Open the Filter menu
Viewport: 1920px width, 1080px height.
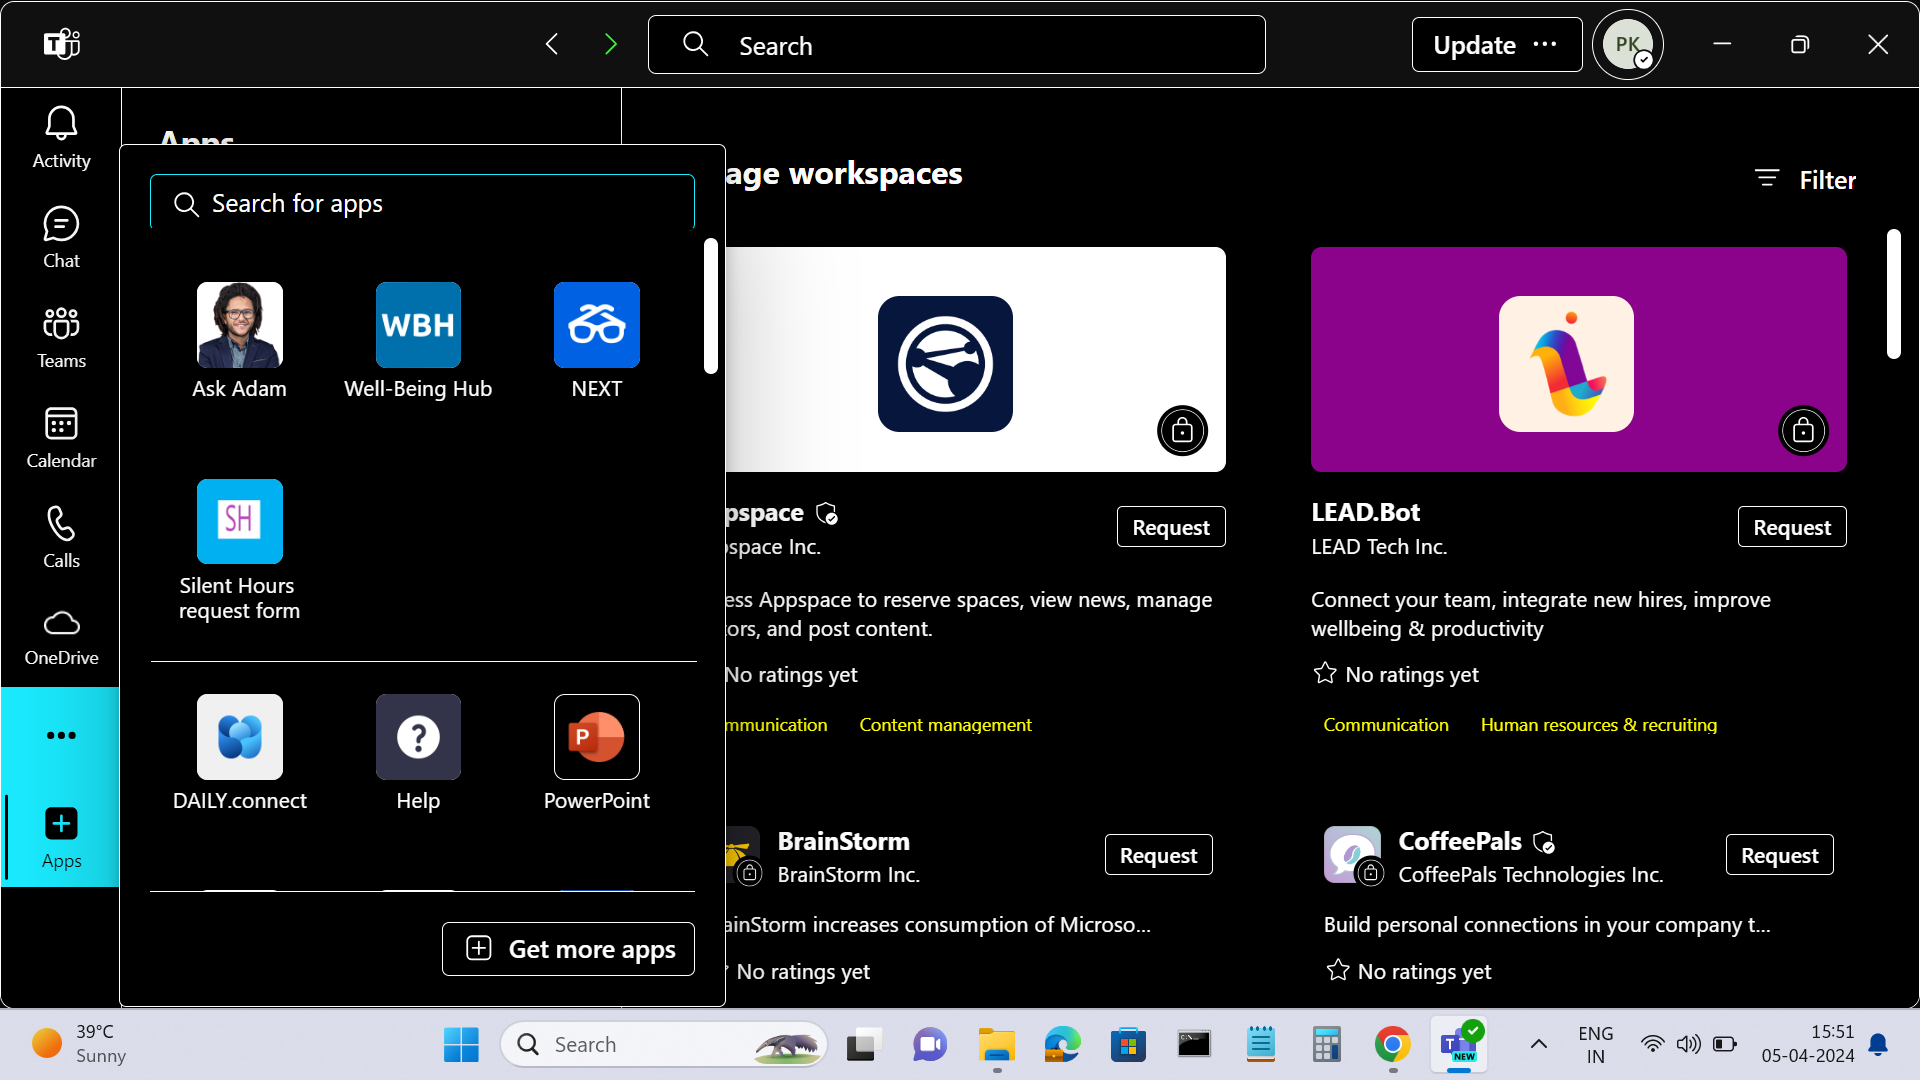pyautogui.click(x=1806, y=180)
